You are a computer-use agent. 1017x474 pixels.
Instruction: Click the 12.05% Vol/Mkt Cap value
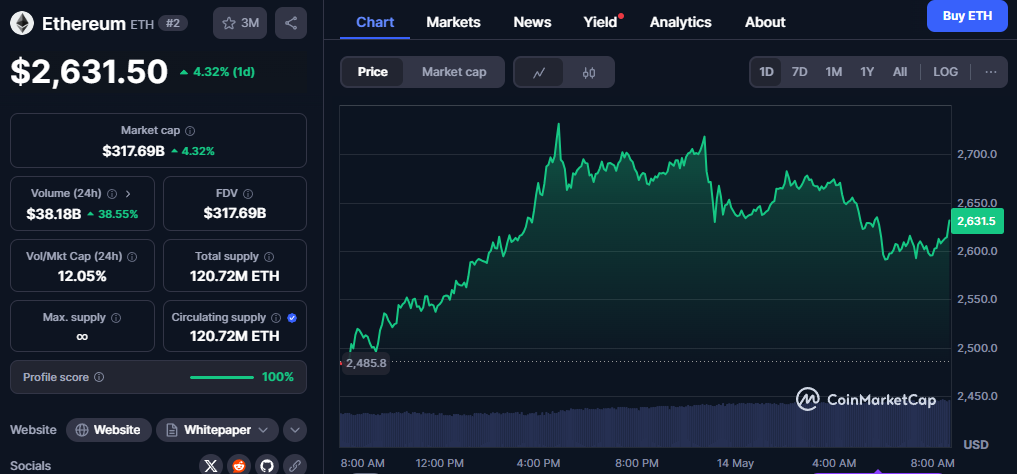(82, 276)
